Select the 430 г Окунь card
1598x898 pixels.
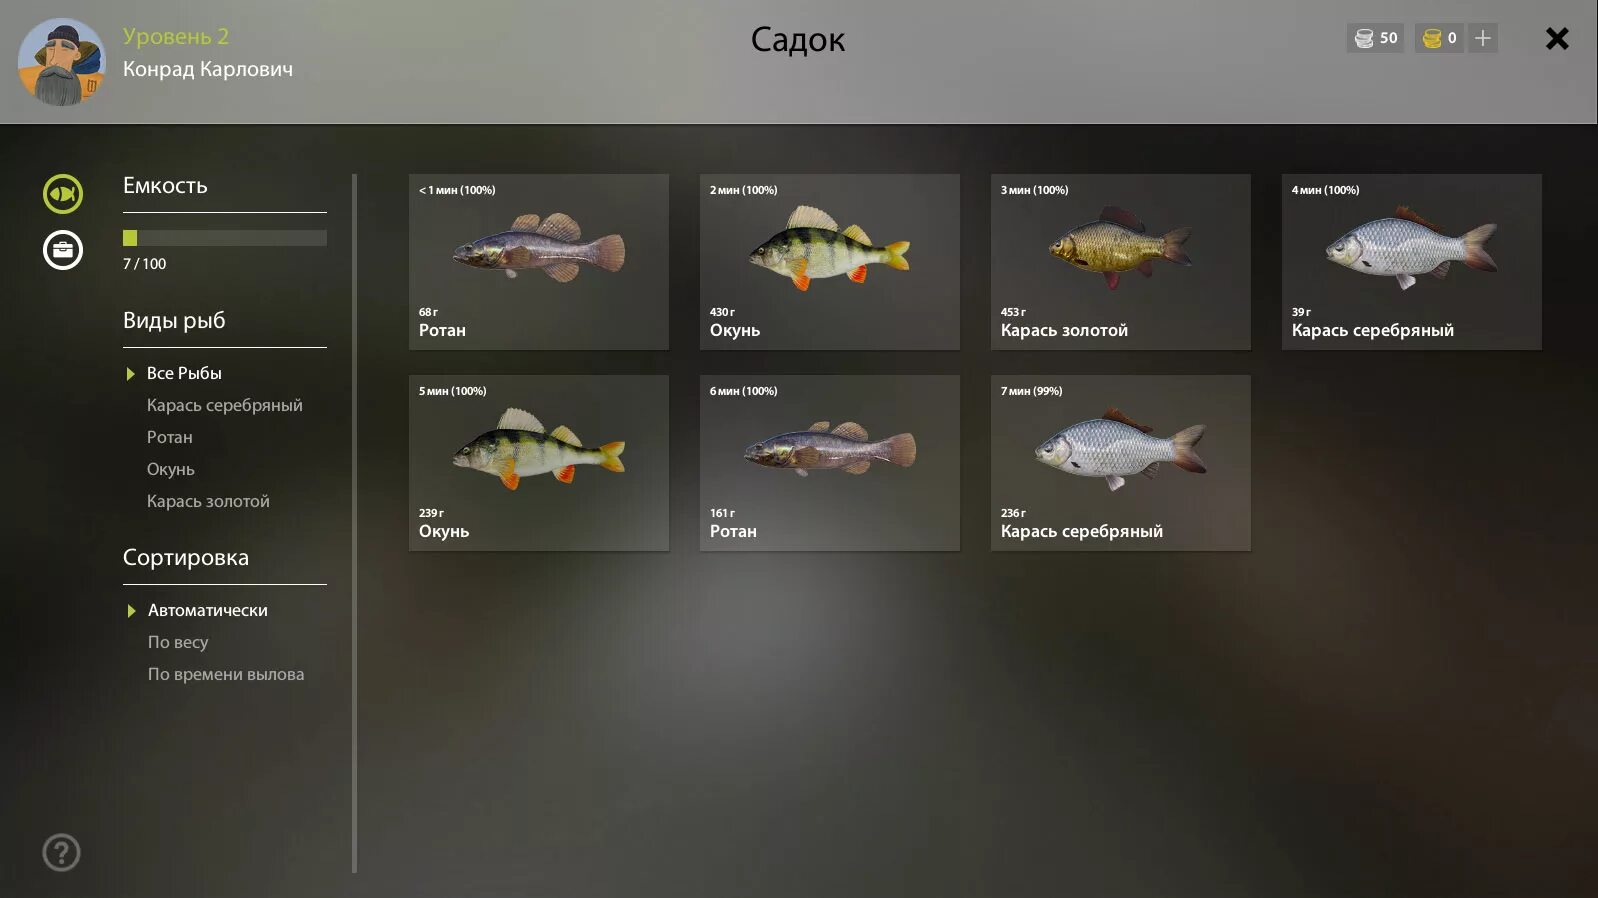(x=830, y=262)
